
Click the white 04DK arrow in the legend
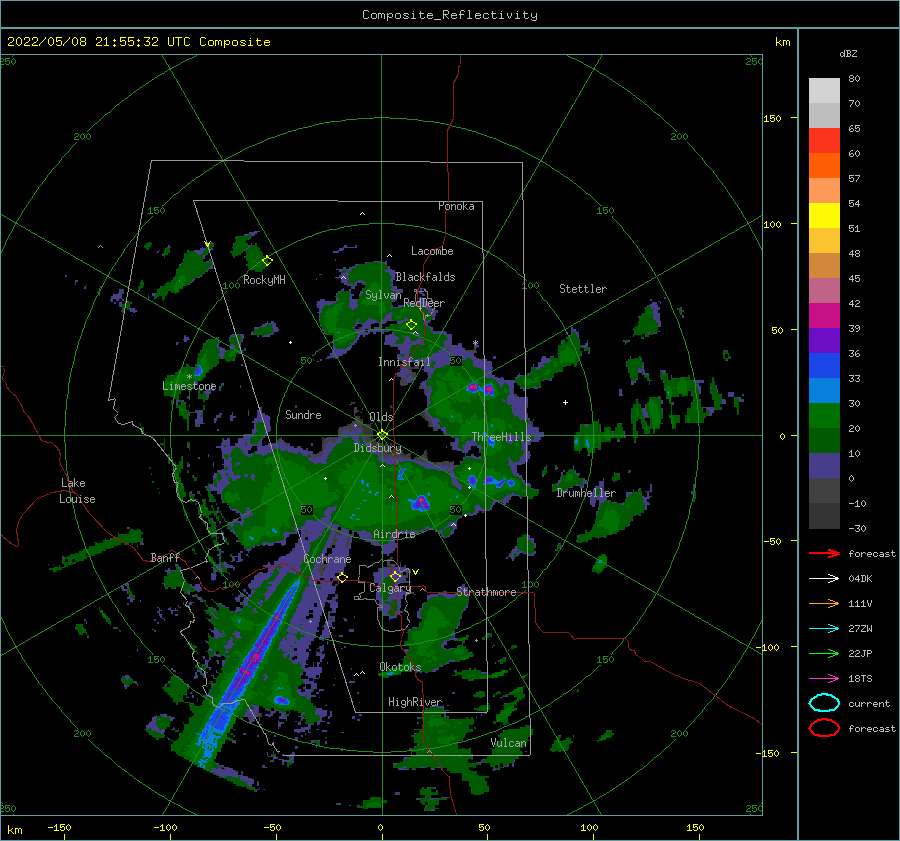[x=824, y=579]
